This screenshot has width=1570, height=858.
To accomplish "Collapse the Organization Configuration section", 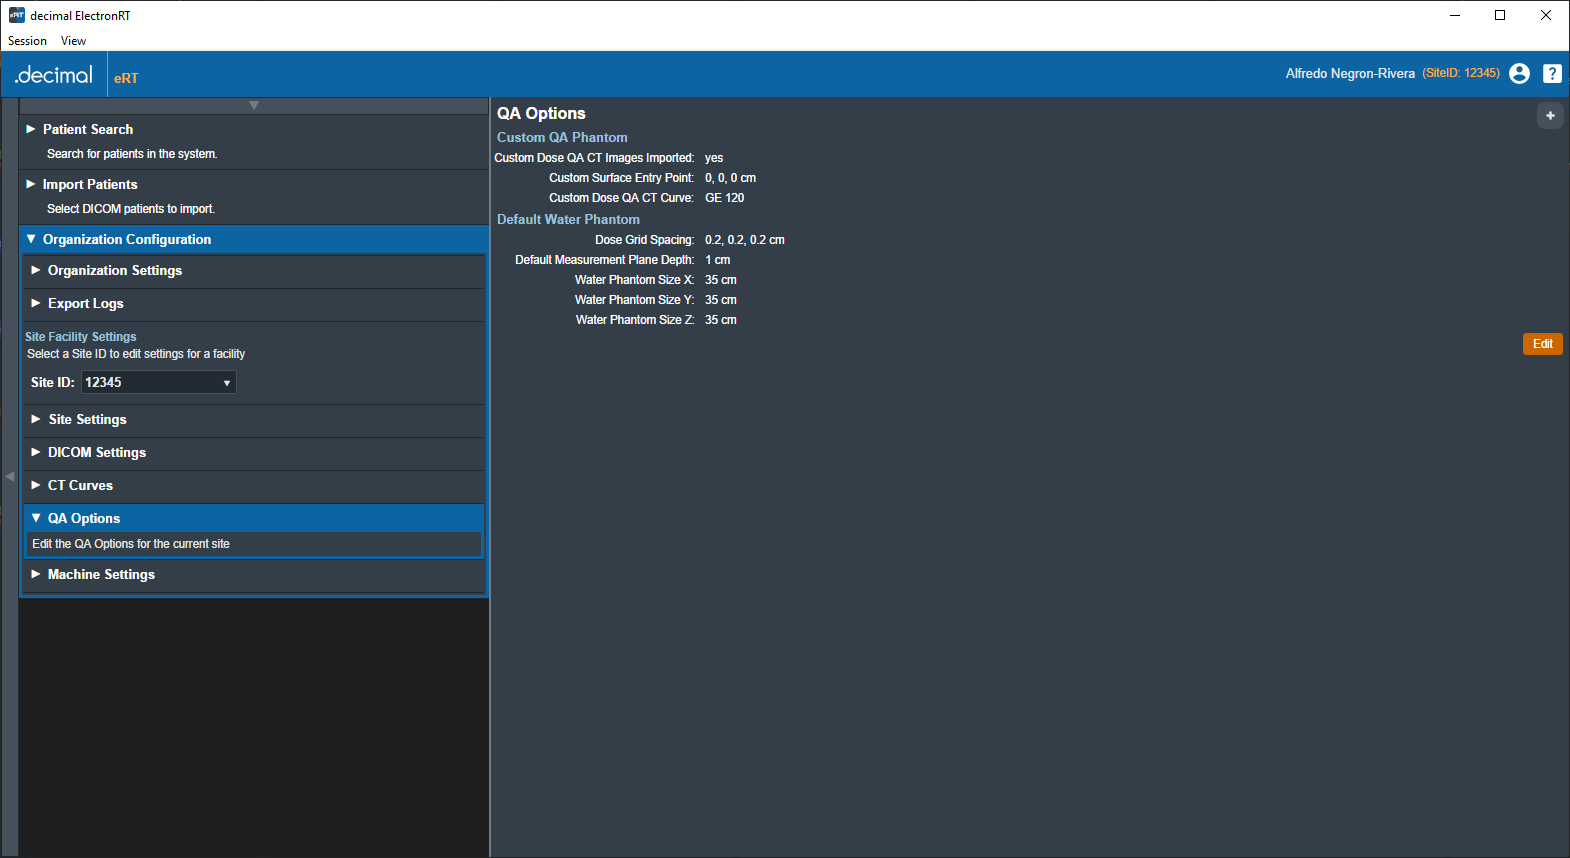I will pyautogui.click(x=254, y=239).
